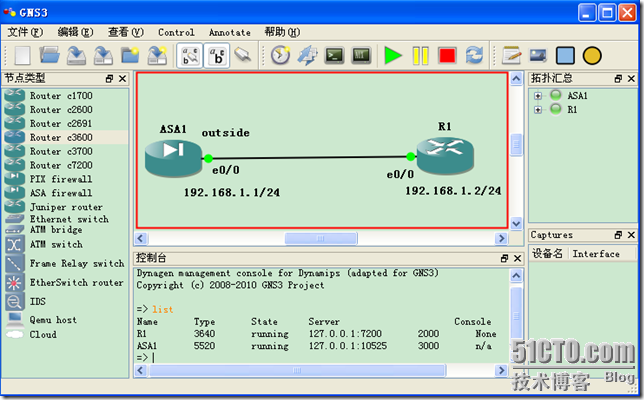Viewport: 644px width, 400px height.
Task: Float the 拓扑汇总 panel
Action: pos(618,78)
